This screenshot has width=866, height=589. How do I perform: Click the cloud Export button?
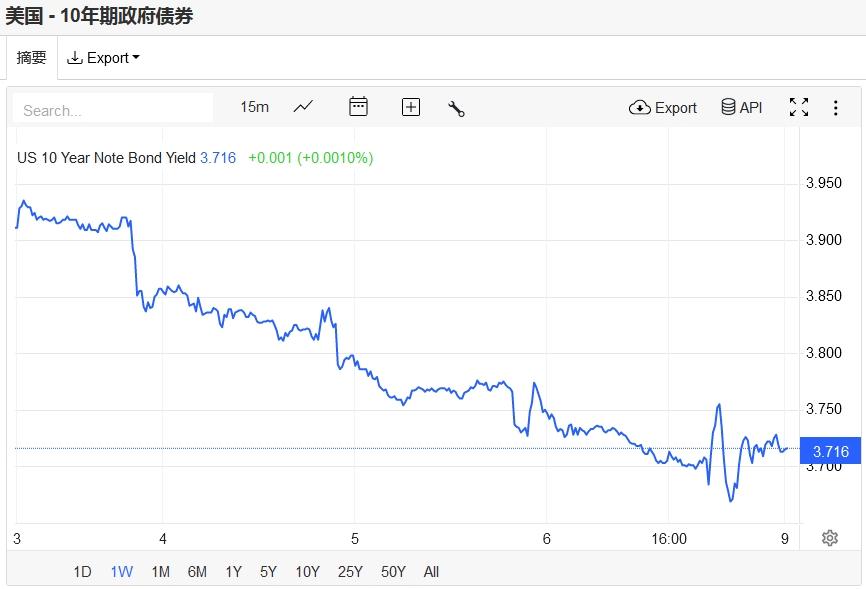tap(663, 107)
